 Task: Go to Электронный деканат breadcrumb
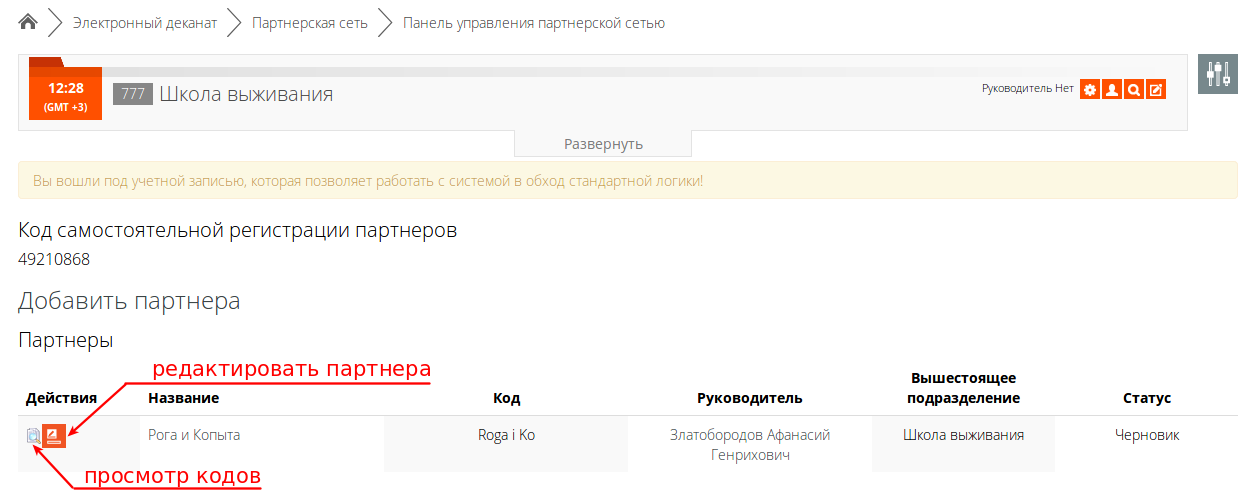coord(145,23)
